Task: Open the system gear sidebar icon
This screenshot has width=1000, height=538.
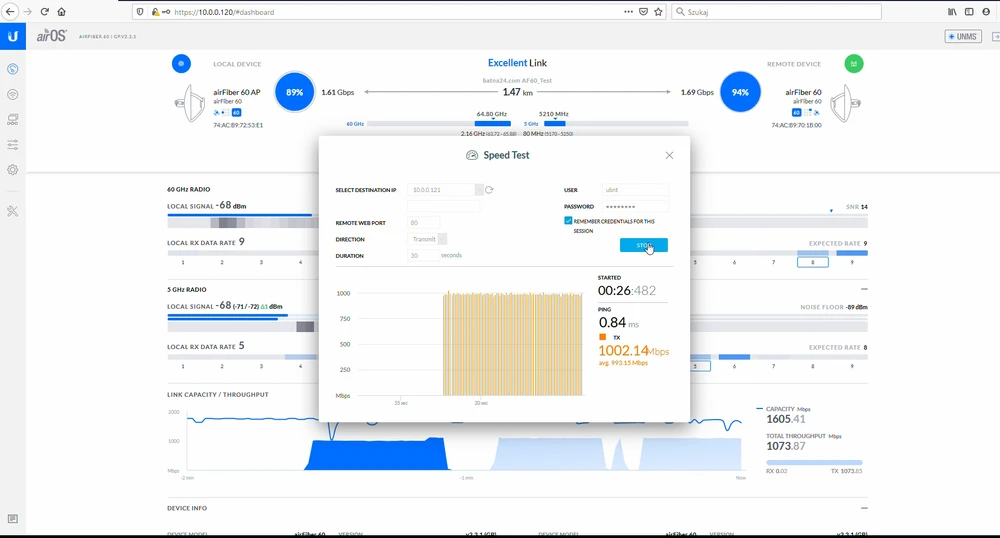Action: tap(13, 170)
